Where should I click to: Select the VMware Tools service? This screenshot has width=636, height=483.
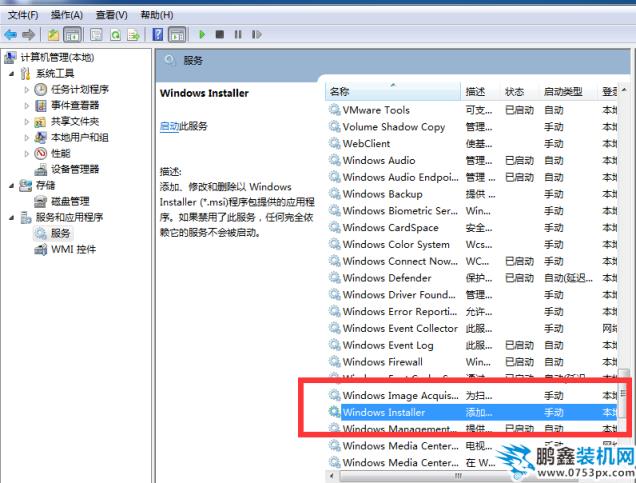pos(473,110)
